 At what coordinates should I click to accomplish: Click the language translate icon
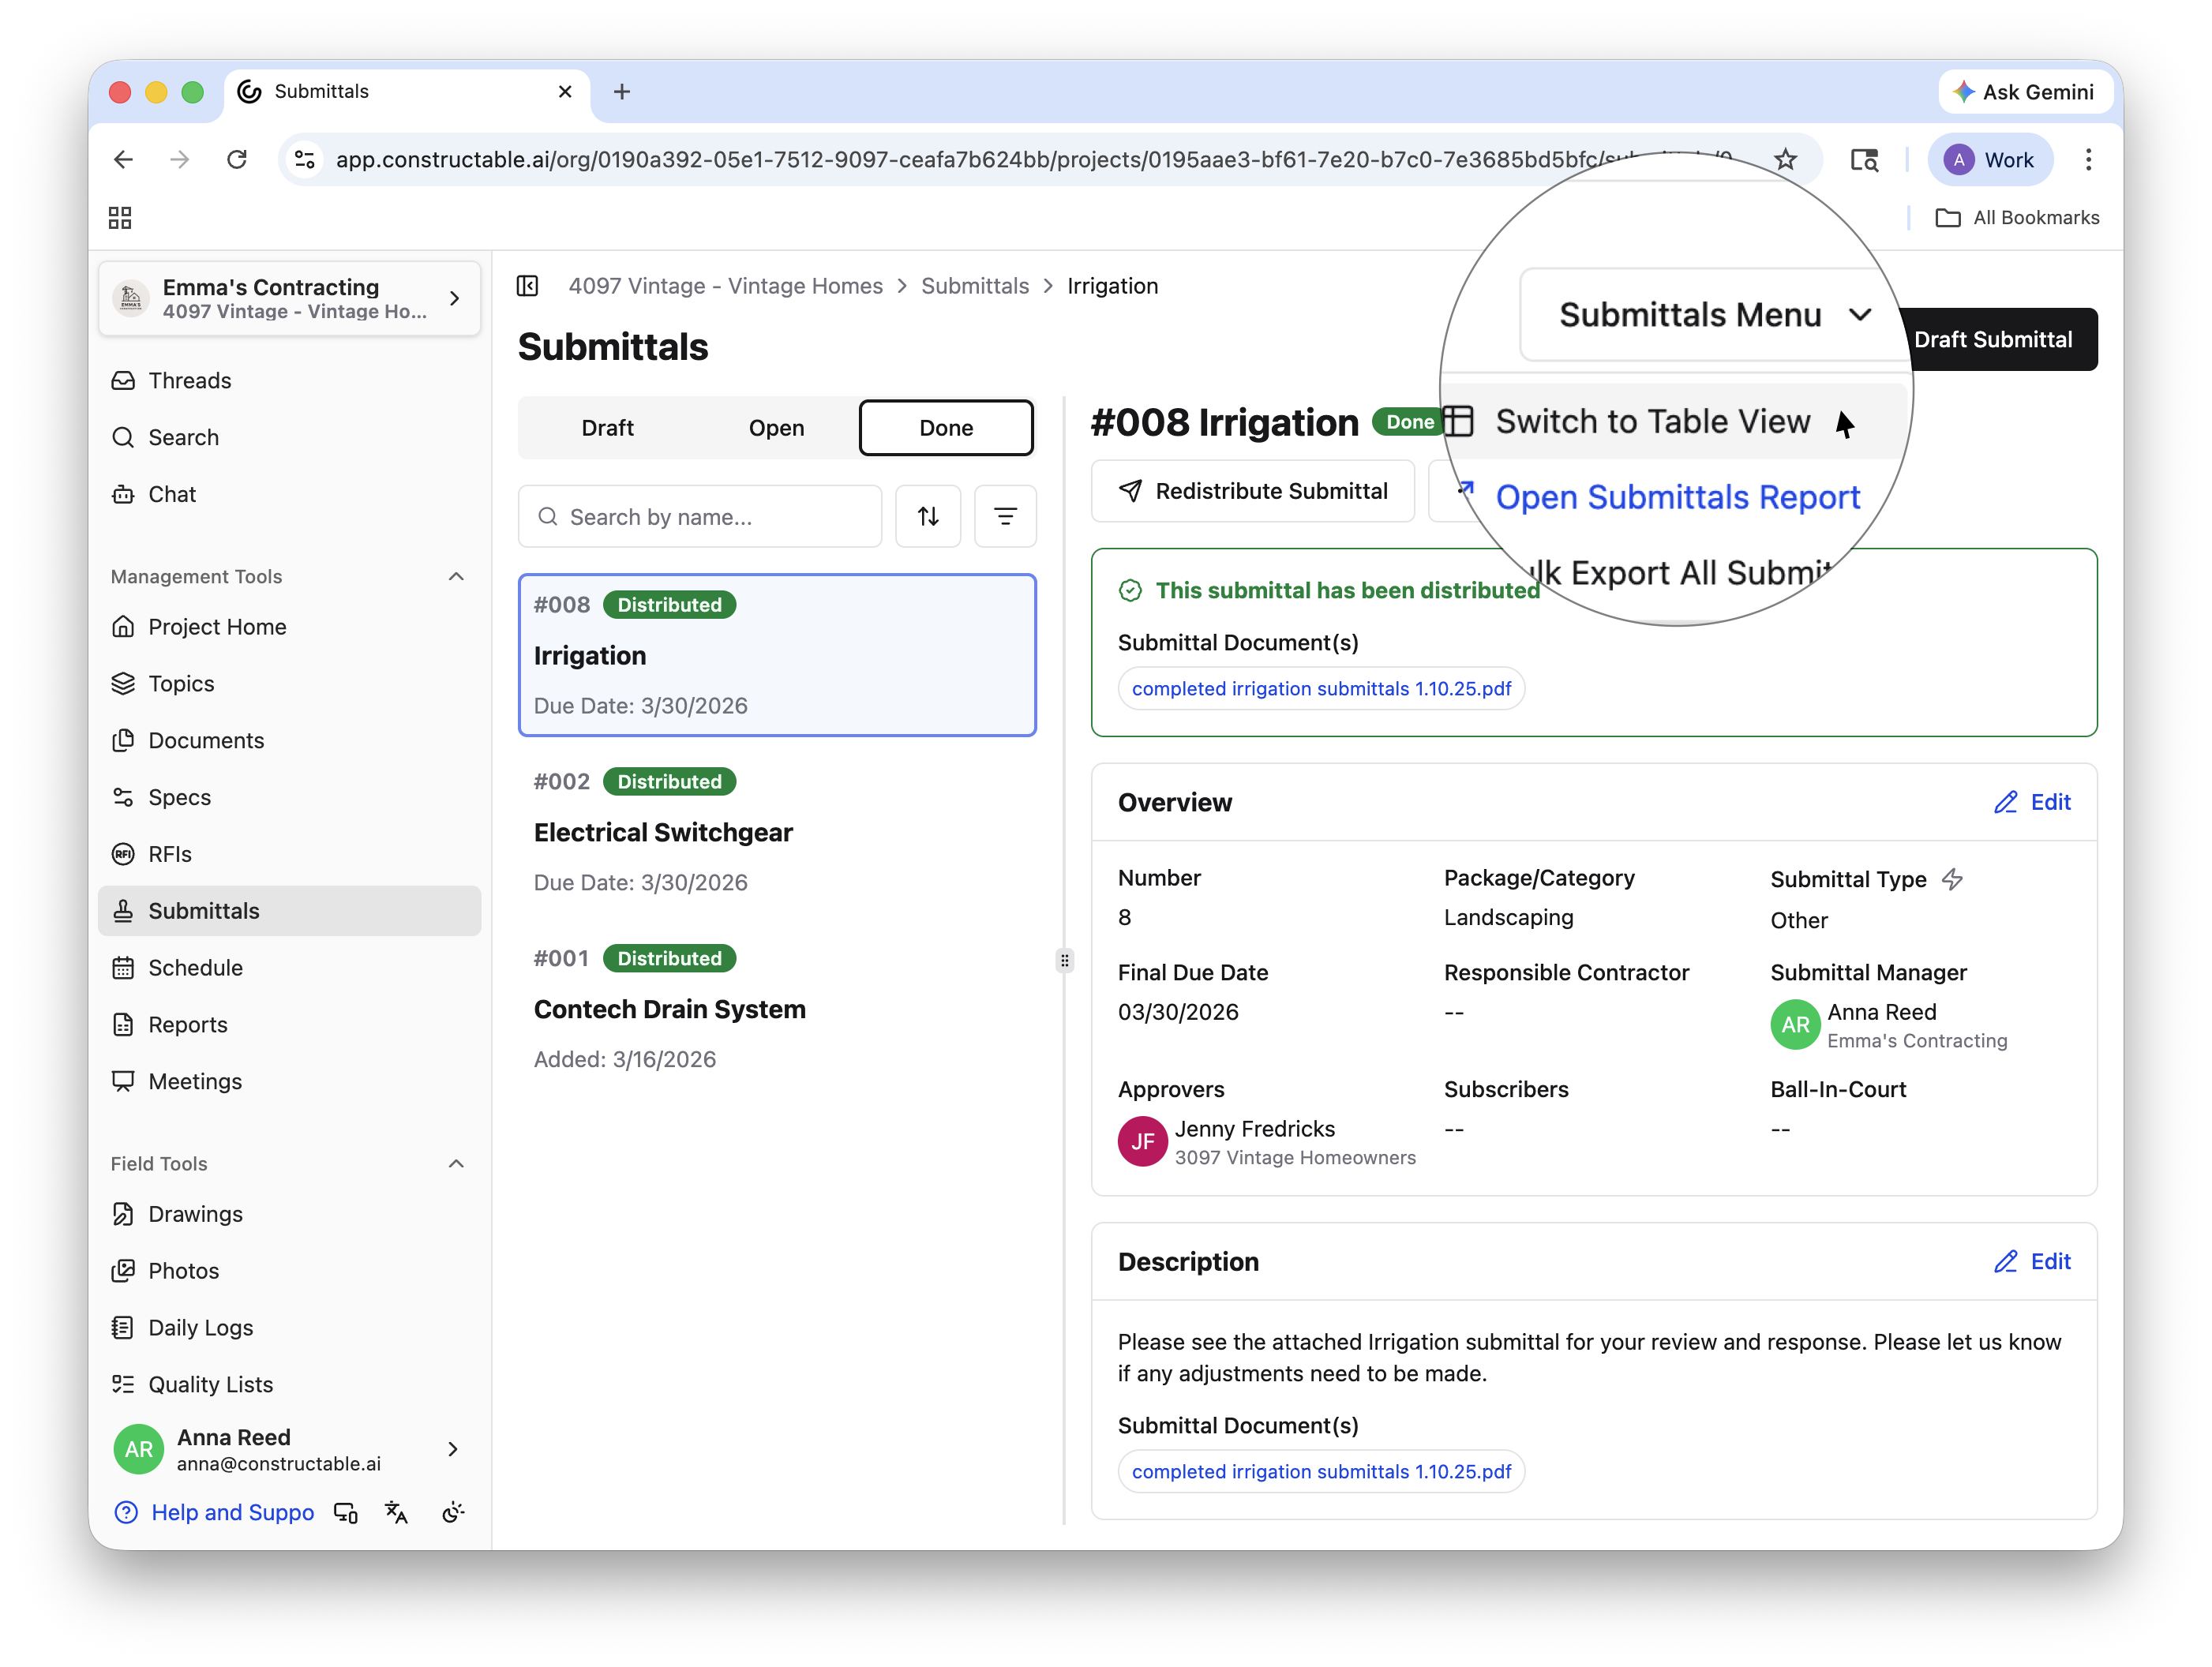pos(396,1512)
